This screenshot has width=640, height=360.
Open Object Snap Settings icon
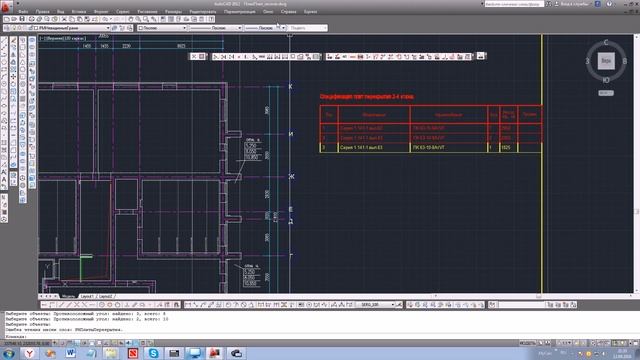coord(176,305)
